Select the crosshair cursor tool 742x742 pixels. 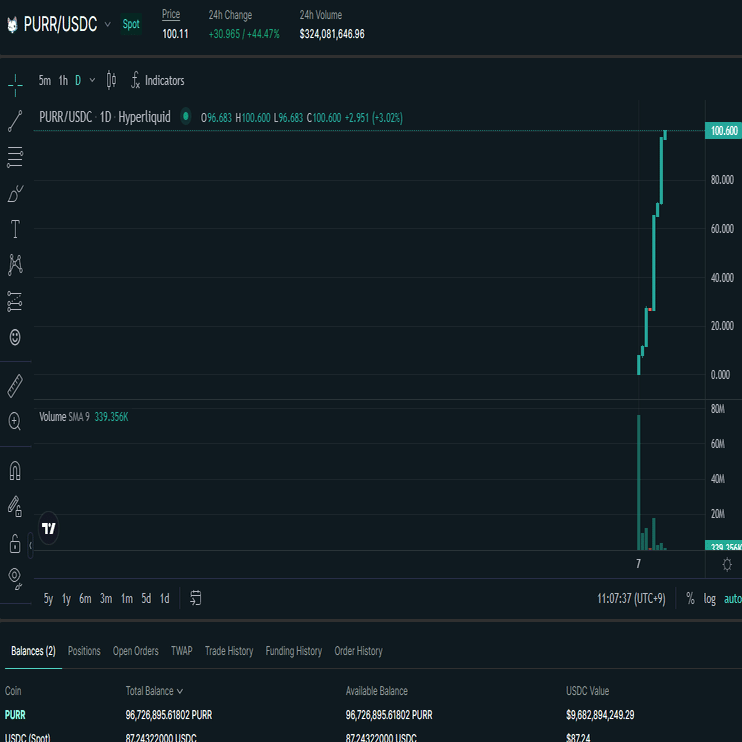pyautogui.click(x=15, y=85)
